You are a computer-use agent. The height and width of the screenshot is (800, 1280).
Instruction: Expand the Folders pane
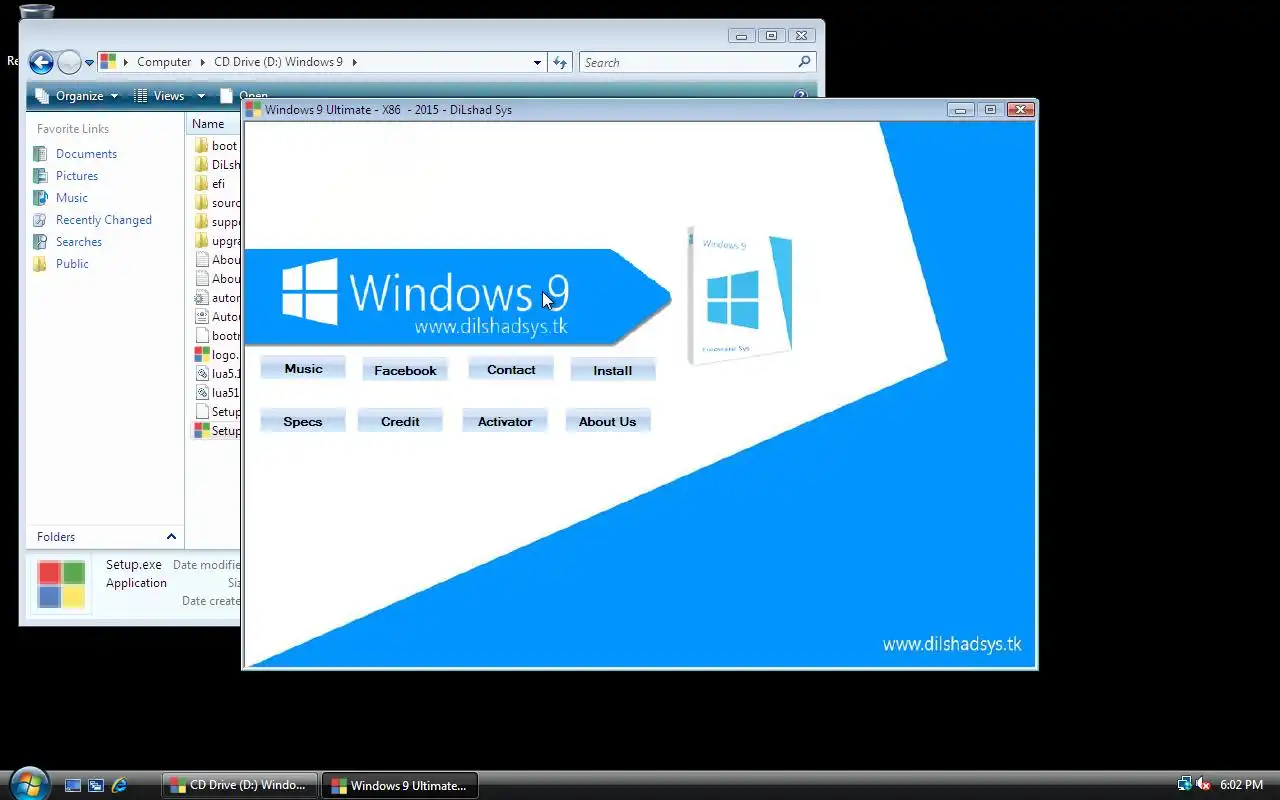coord(105,537)
